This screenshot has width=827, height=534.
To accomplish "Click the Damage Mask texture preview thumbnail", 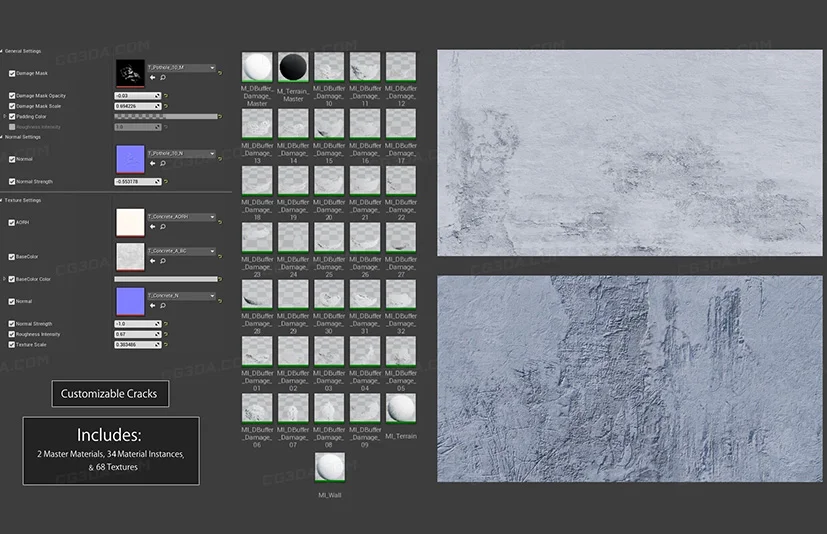I will (x=130, y=73).
